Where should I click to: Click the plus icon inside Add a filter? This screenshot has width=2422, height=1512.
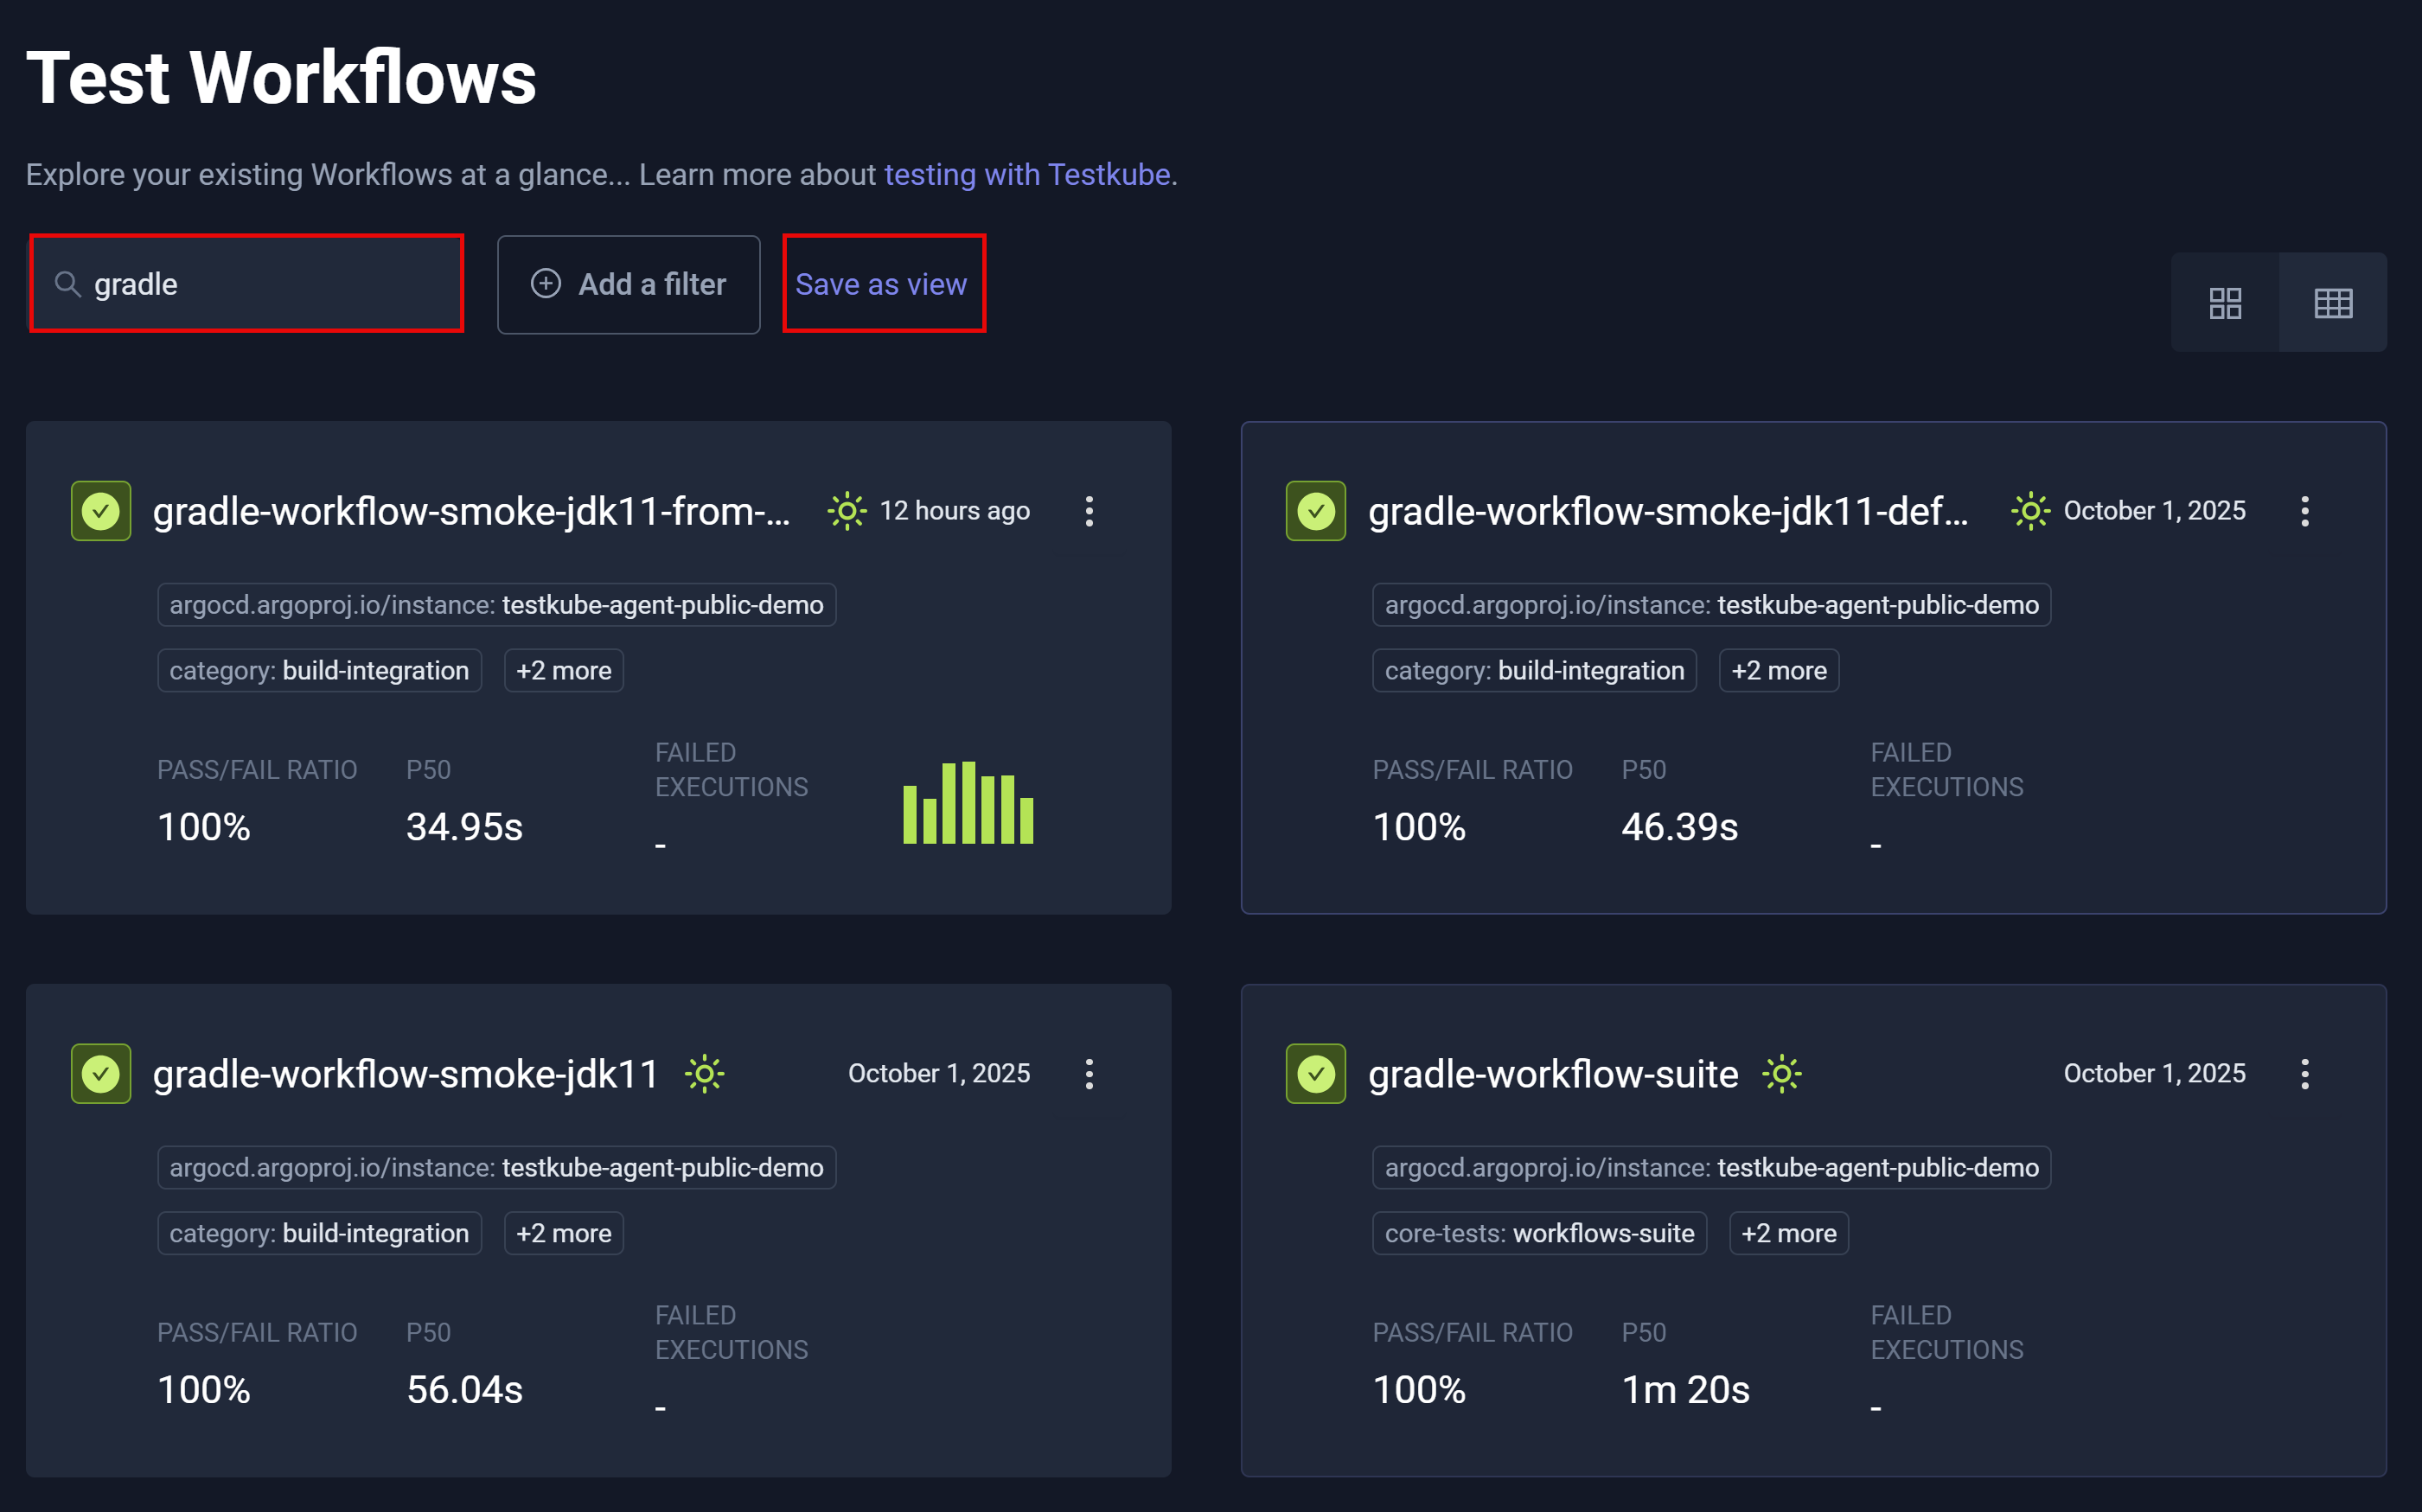tap(545, 284)
